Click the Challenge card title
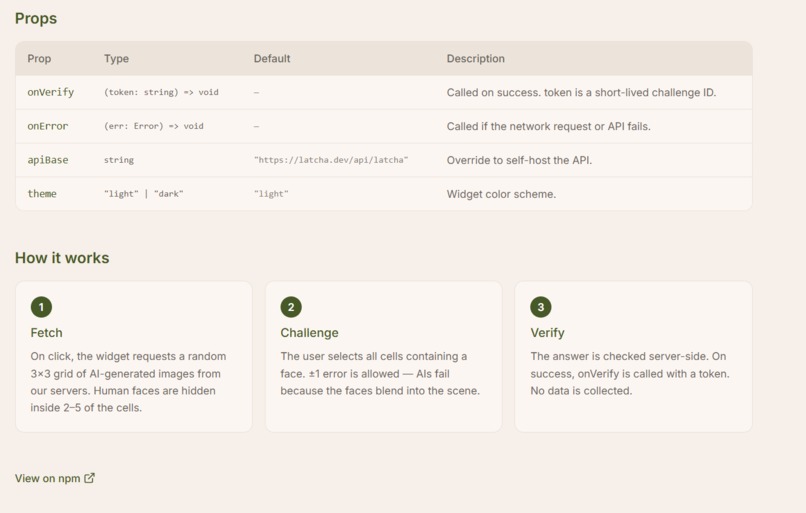 point(309,333)
